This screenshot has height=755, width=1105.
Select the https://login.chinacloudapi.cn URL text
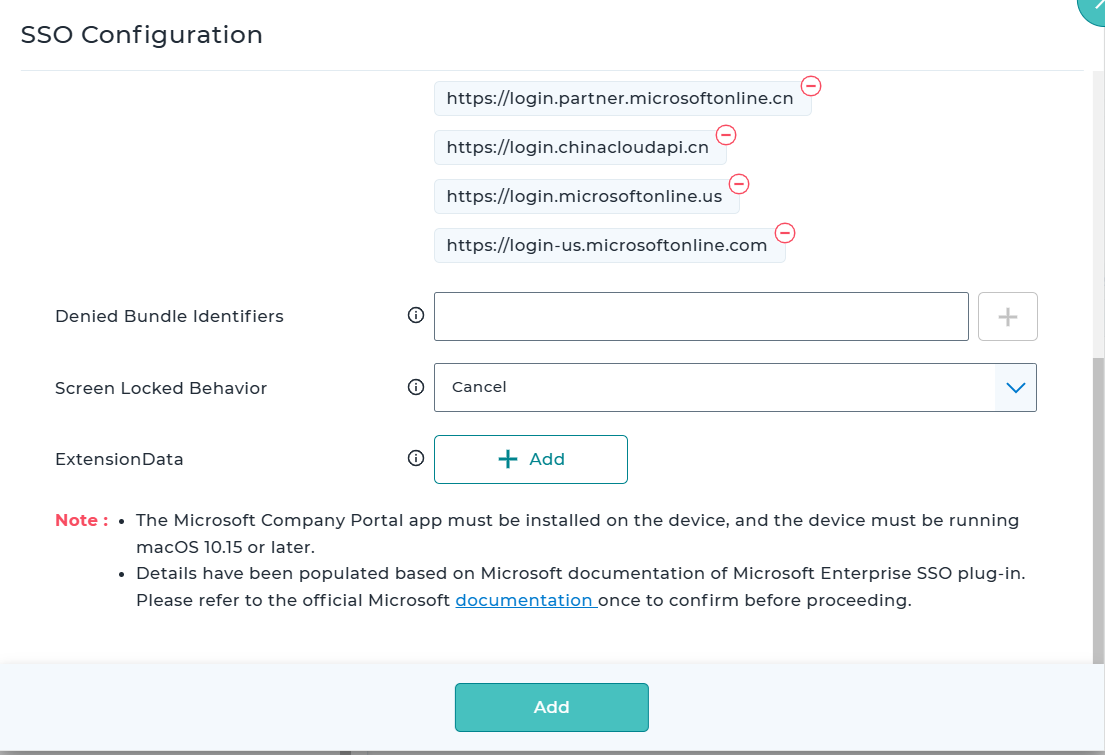tap(578, 147)
